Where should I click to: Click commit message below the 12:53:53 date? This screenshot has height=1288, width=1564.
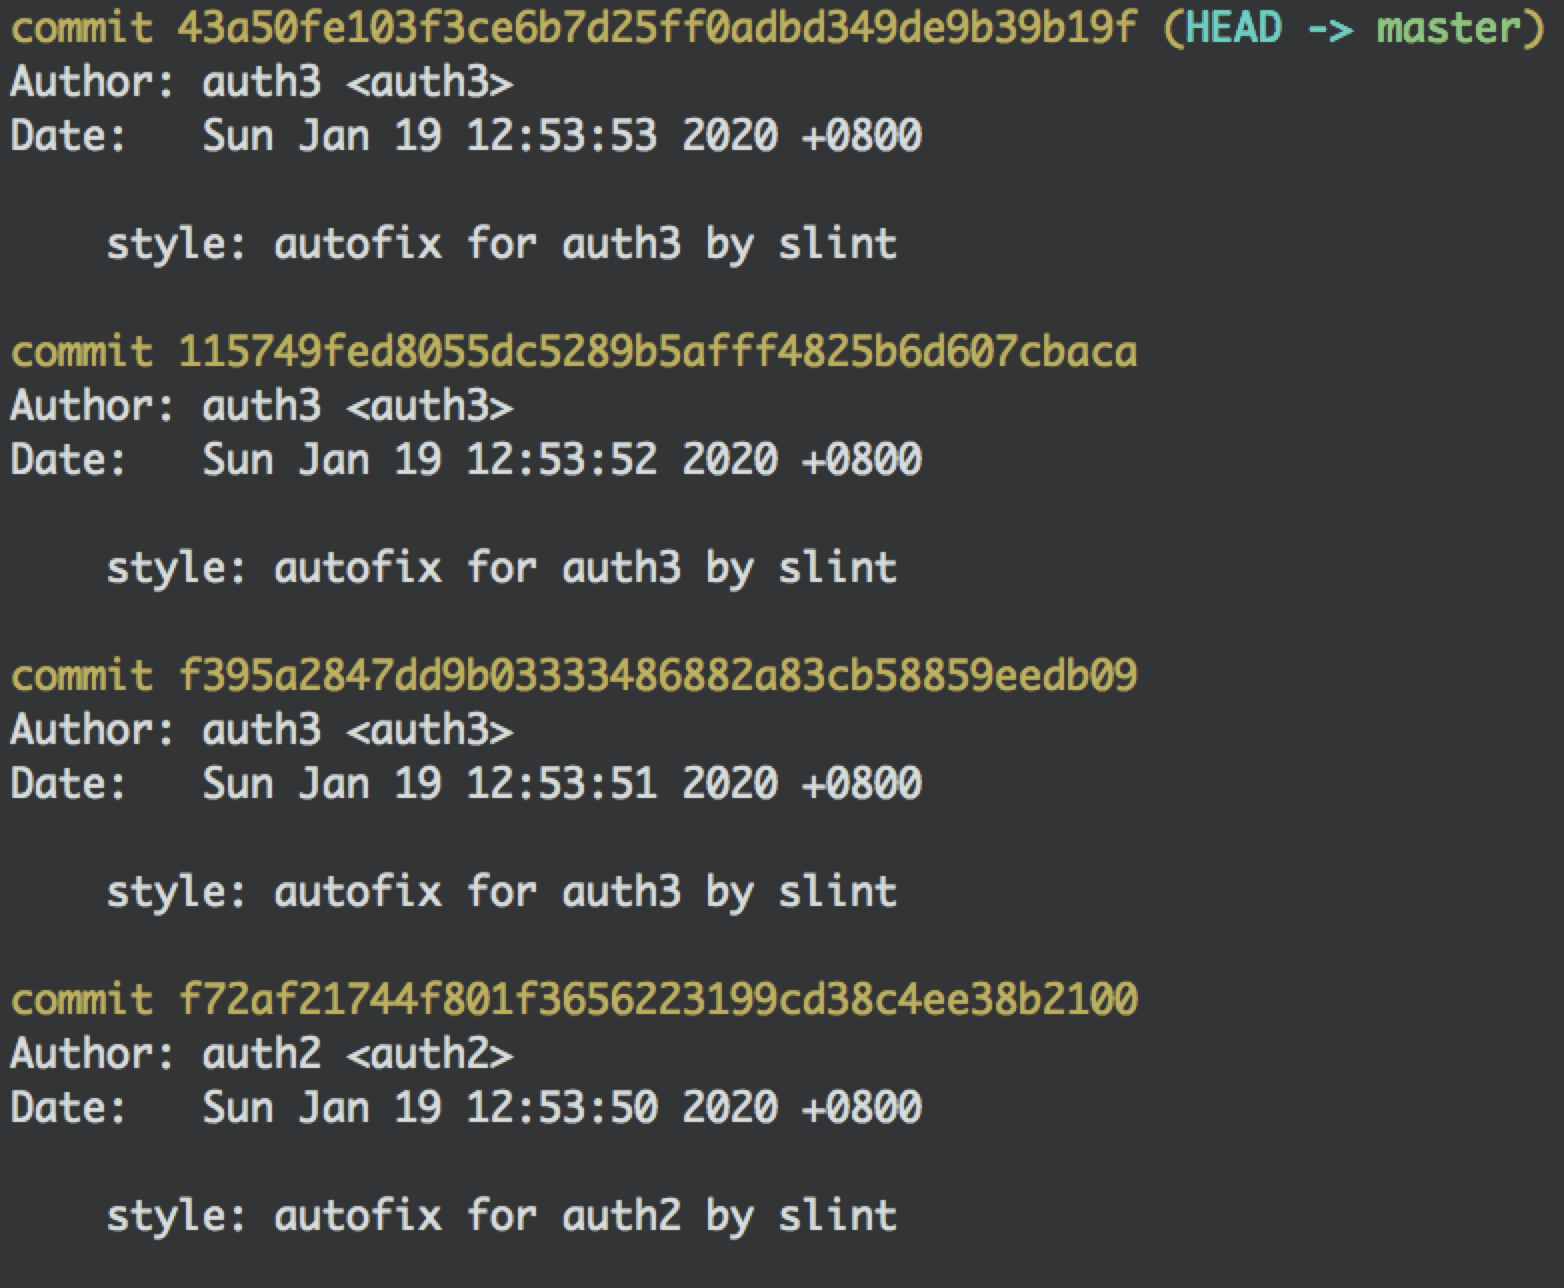click(501, 244)
